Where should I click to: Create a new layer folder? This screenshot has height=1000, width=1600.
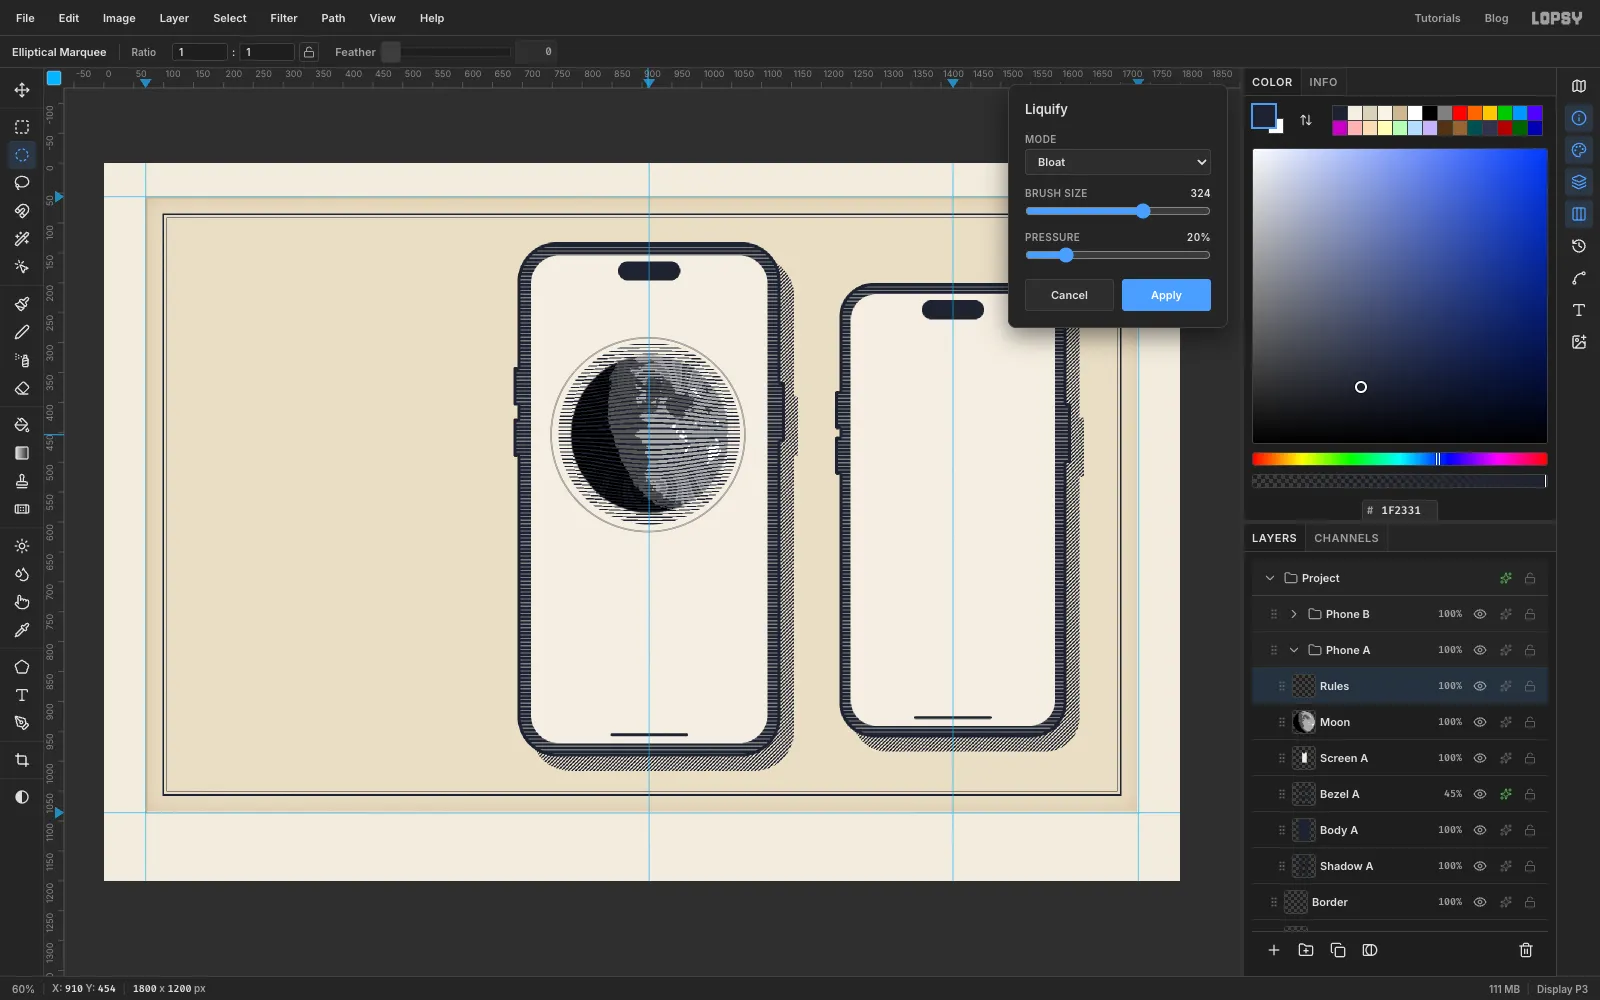[x=1306, y=950]
